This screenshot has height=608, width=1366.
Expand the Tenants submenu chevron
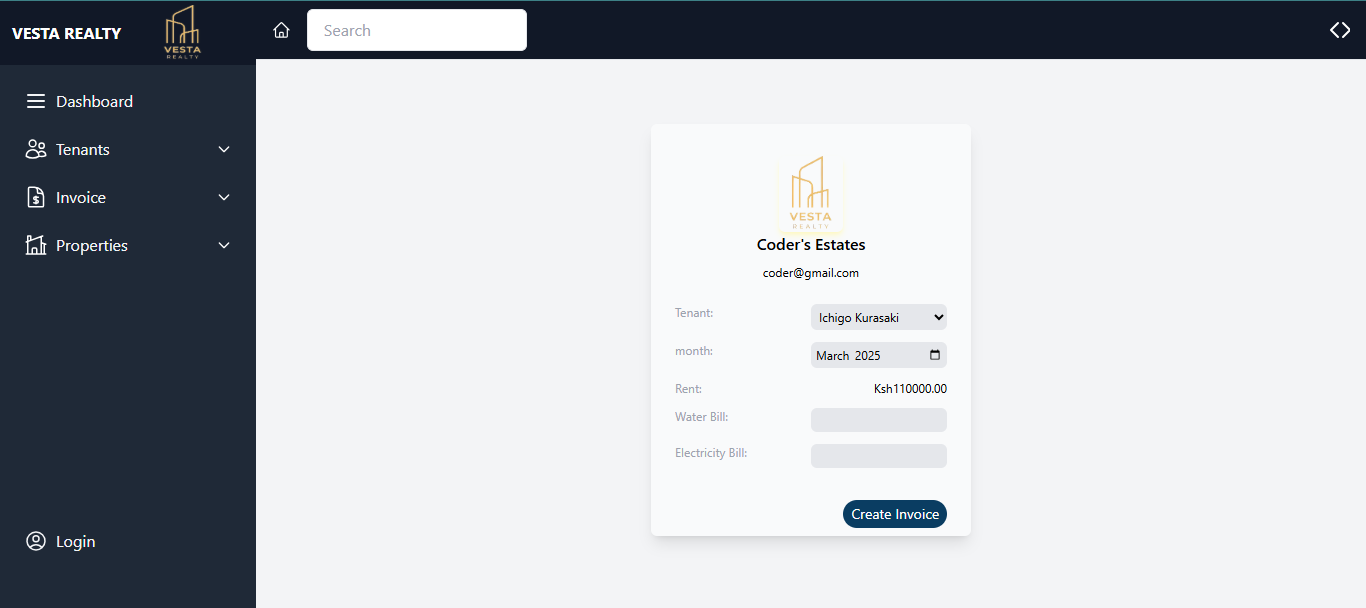(x=224, y=150)
